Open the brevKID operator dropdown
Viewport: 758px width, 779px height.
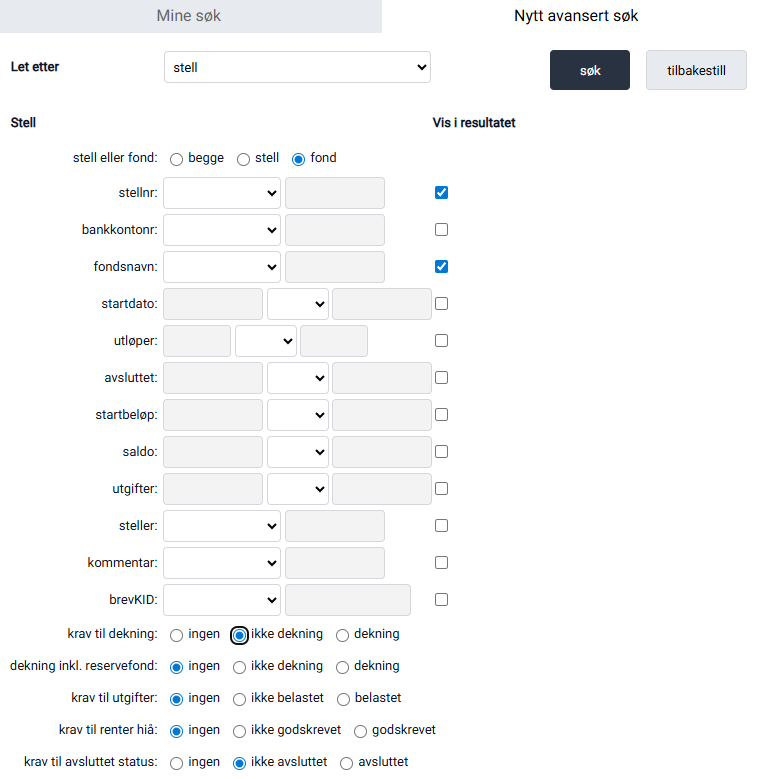click(x=222, y=600)
